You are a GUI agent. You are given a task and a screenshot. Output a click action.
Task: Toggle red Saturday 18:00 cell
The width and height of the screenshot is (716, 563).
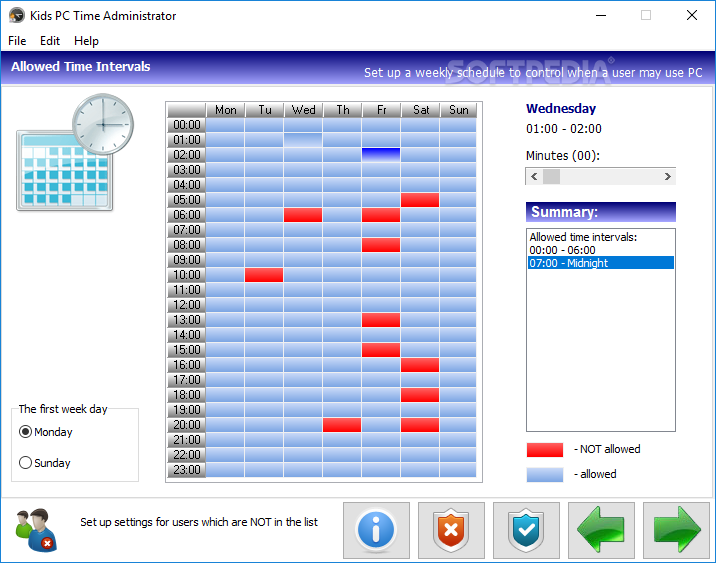420,395
